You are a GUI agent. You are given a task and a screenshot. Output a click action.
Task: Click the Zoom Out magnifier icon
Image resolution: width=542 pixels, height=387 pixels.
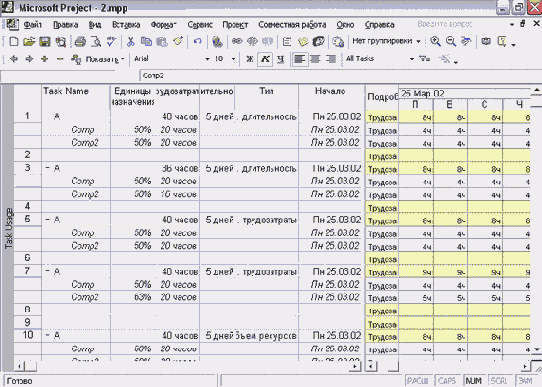tap(451, 41)
